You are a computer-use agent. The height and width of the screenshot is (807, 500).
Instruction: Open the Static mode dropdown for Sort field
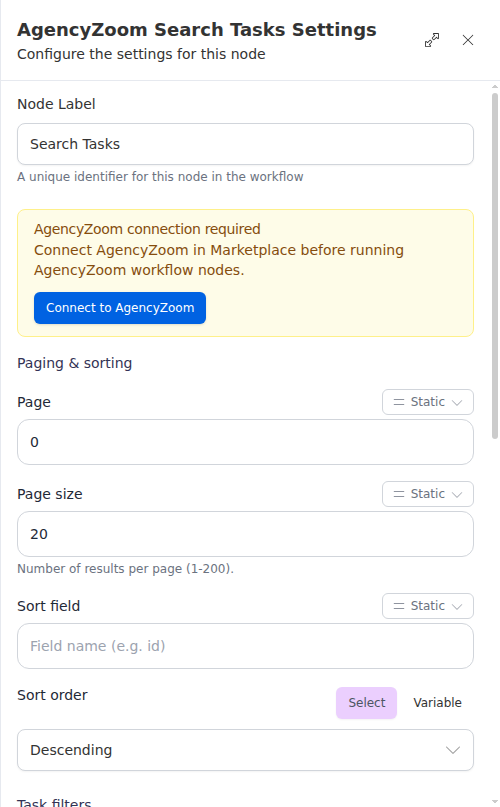[x=427, y=606]
